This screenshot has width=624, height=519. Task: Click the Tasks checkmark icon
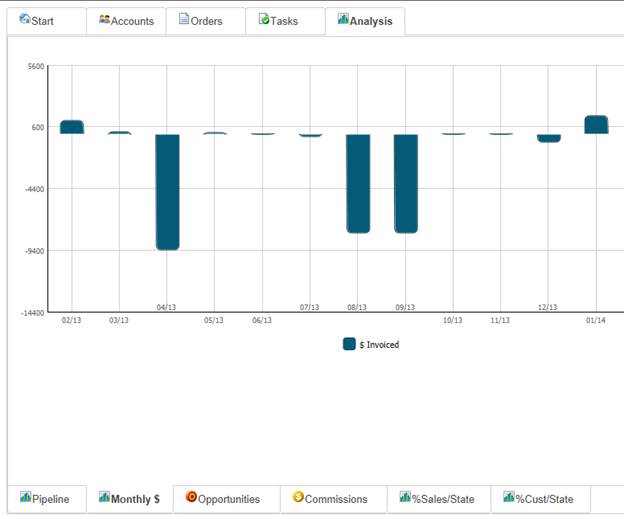pyautogui.click(x=263, y=19)
